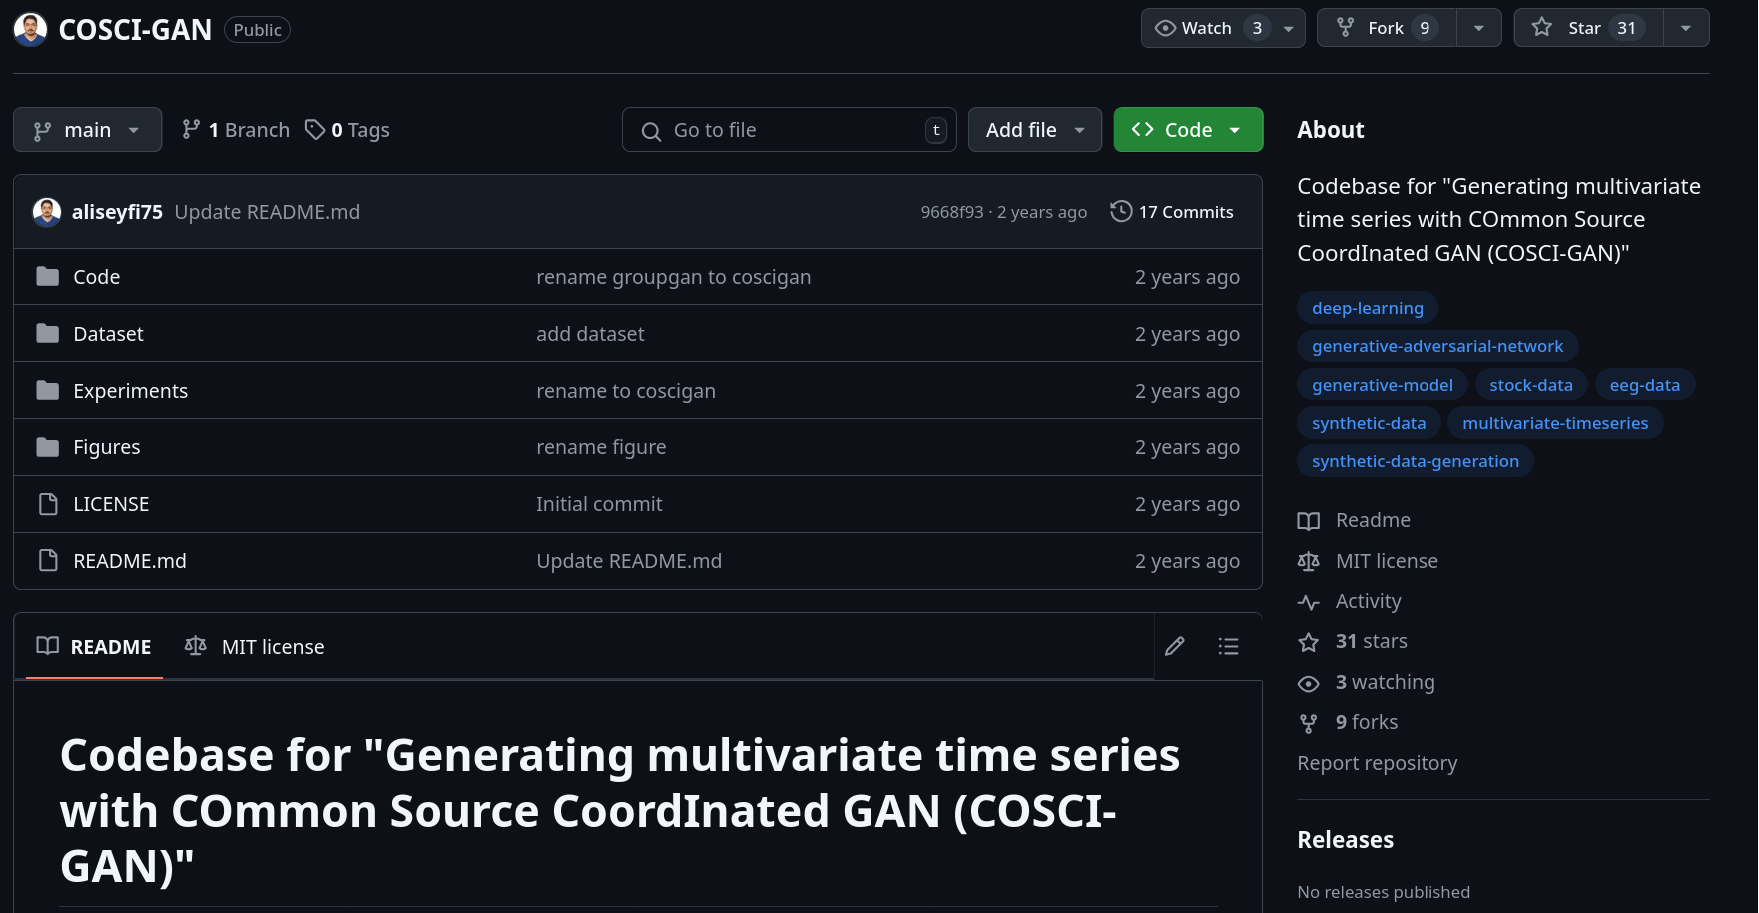This screenshot has width=1759, height=913.
Task: Click the commit history clock icon
Action: [1121, 212]
